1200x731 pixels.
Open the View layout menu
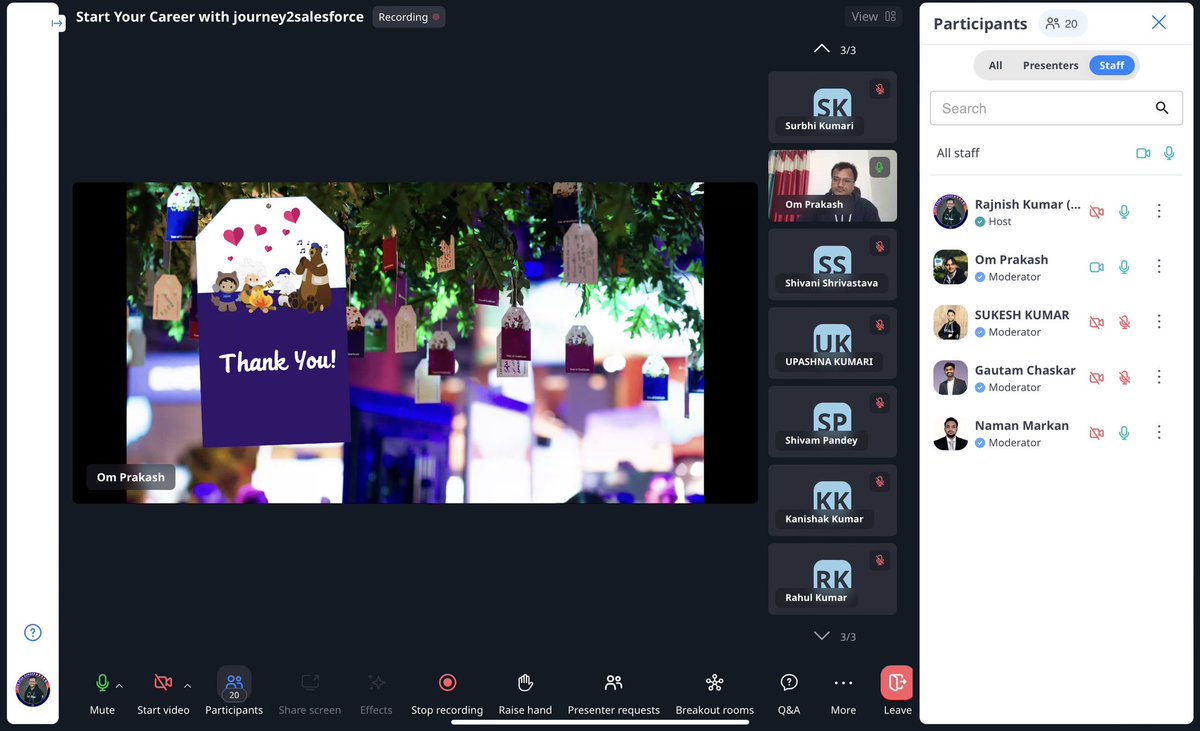click(x=873, y=16)
